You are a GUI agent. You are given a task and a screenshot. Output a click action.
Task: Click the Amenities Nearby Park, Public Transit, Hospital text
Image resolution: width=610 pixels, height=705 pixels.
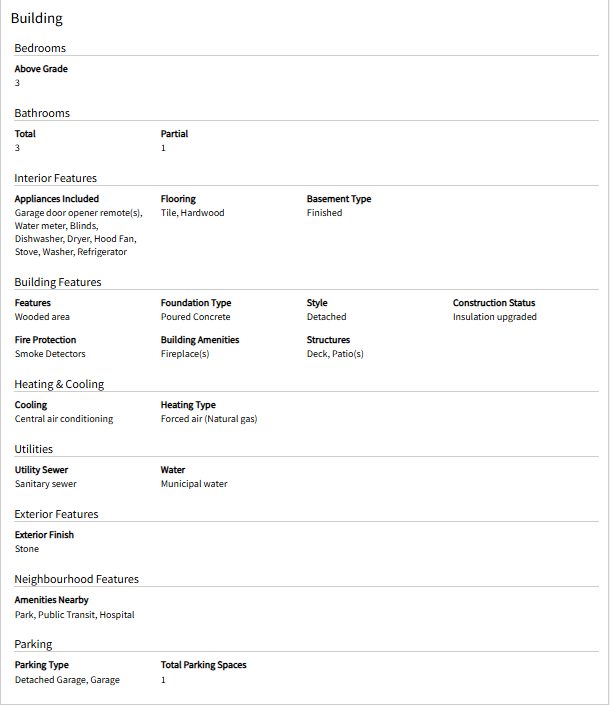coord(75,615)
